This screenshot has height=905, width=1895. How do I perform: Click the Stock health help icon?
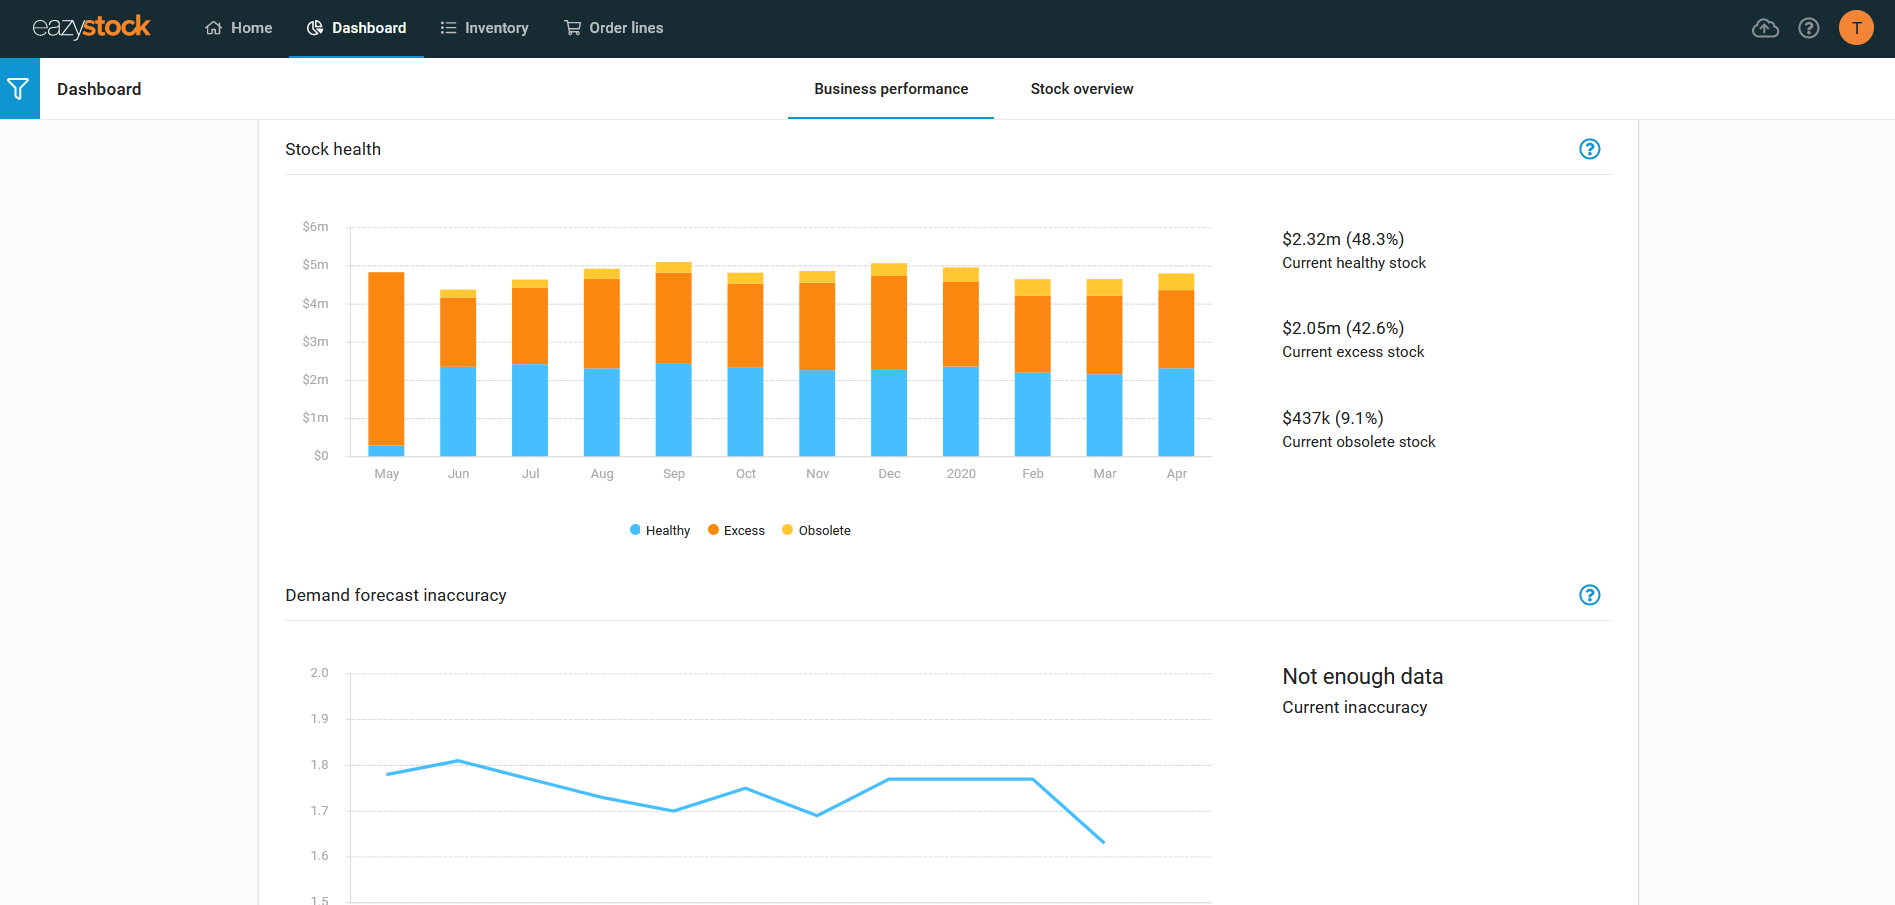[1589, 149]
